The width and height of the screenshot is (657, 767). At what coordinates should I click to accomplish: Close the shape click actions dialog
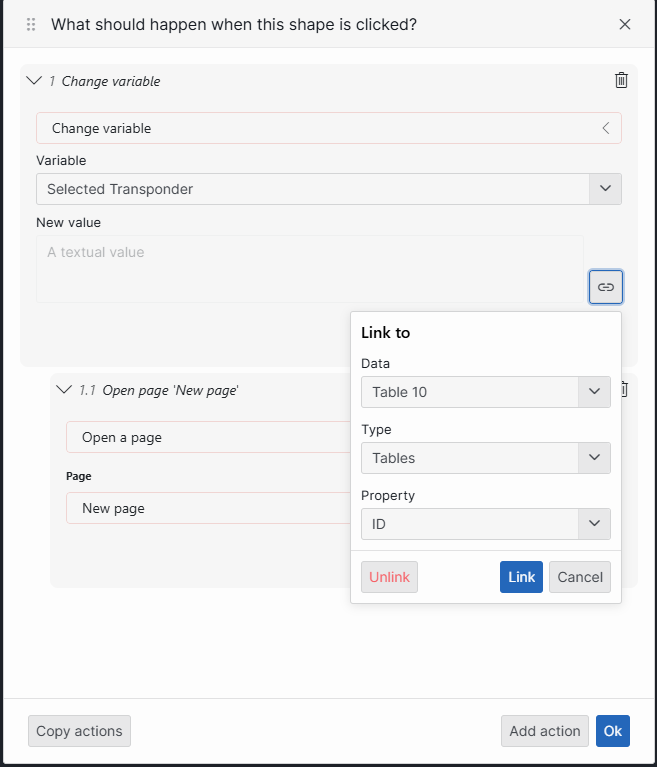(625, 24)
